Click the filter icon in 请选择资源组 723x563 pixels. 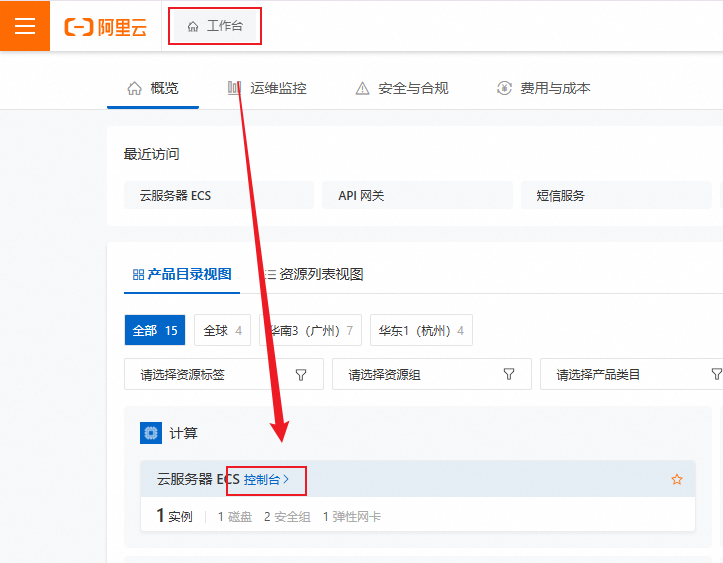(x=509, y=374)
